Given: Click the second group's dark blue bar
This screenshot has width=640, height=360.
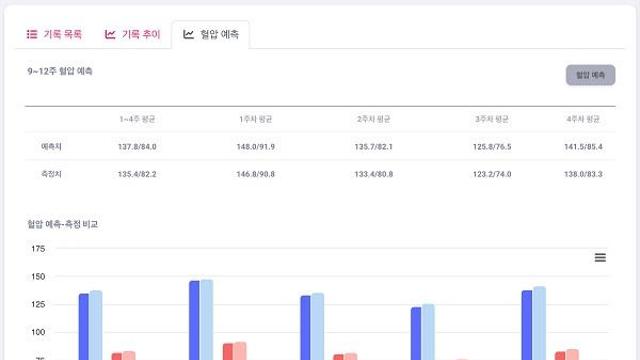Looking at the screenshot, I should [x=195, y=320].
